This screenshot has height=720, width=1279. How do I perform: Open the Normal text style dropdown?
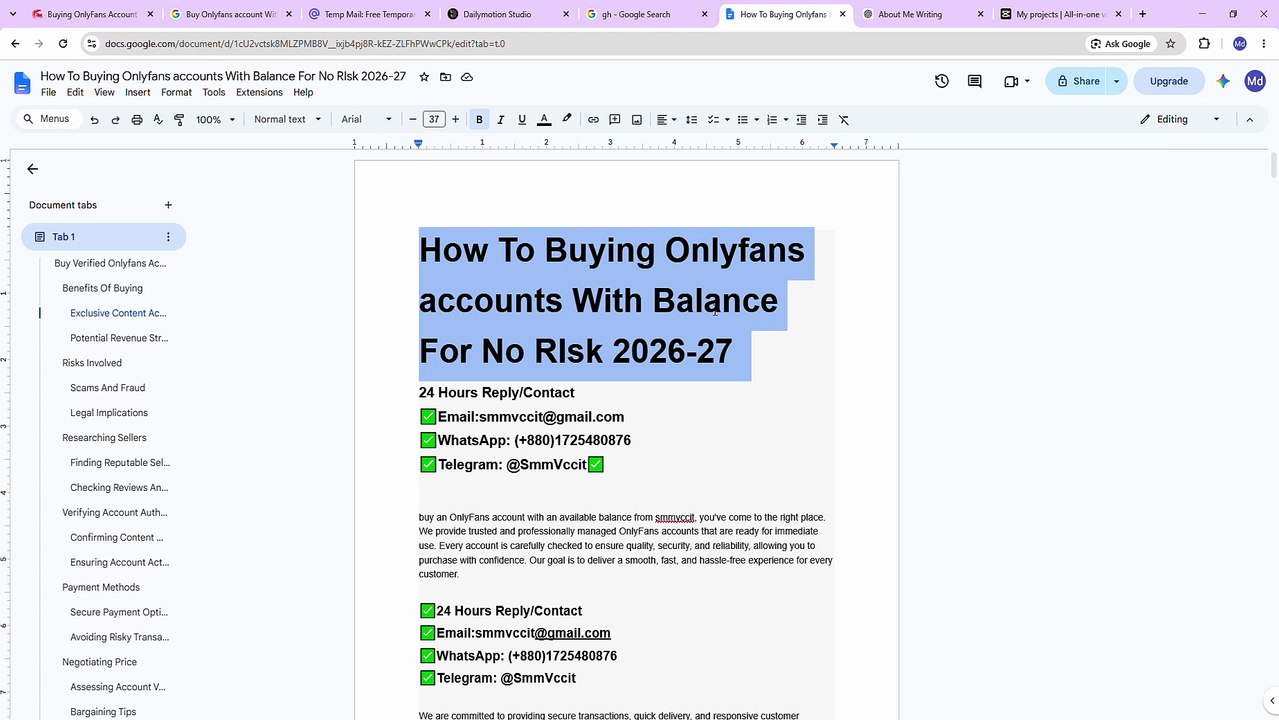tap(287, 119)
